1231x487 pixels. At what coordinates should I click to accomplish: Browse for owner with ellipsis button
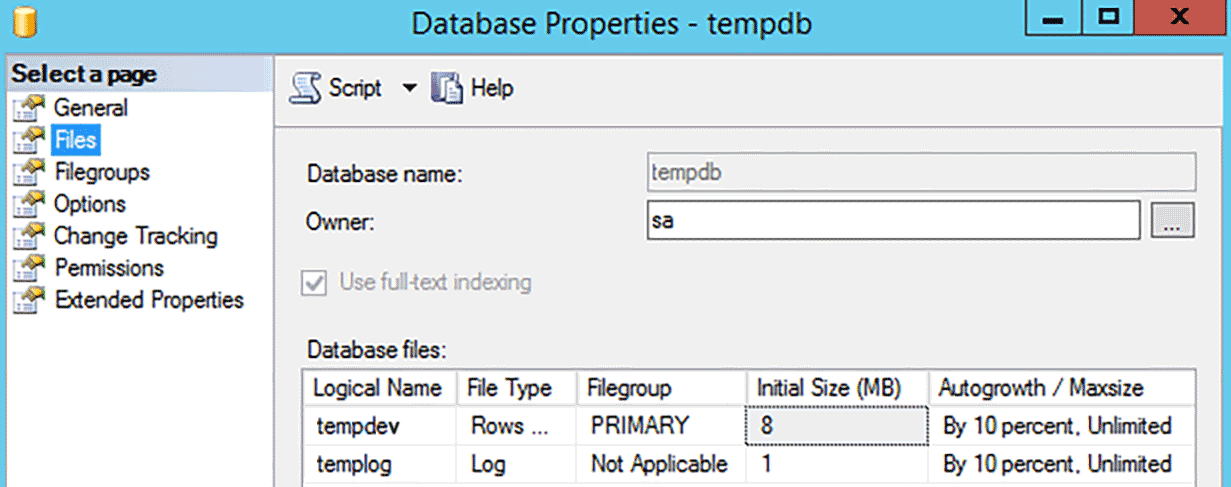coord(1173,221)
